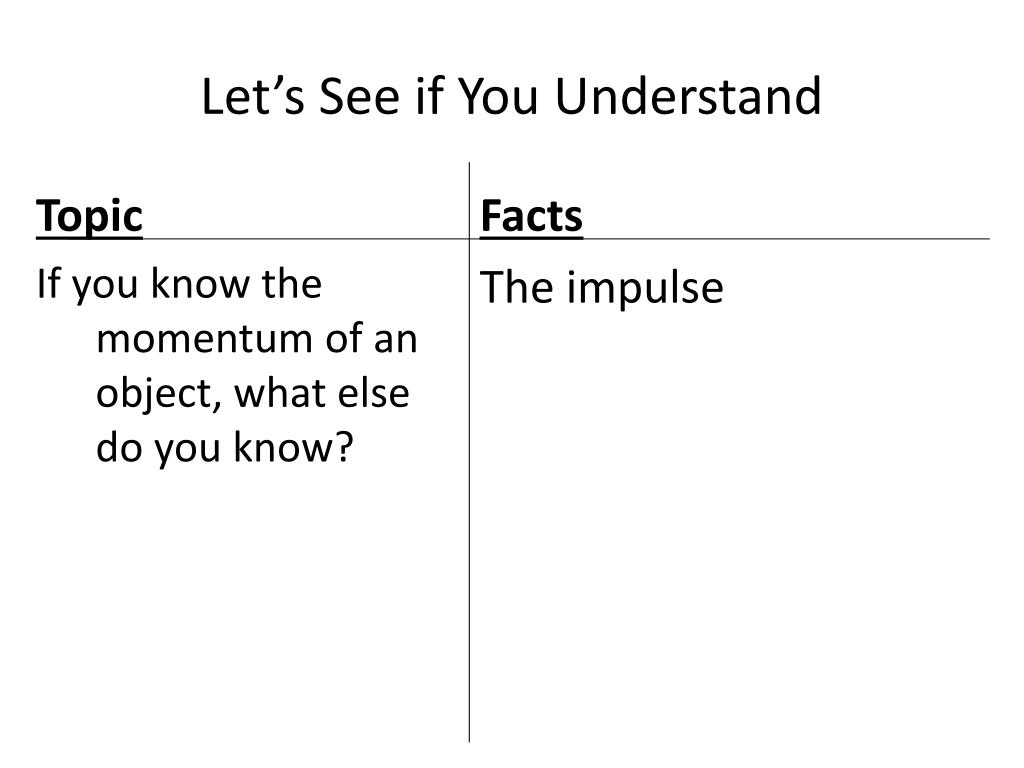The height and width of the screenshot is (768, 1024).
Task: Select the underlined 'Facts' heading
Action: pyautogui.click(x=532, y=216)
